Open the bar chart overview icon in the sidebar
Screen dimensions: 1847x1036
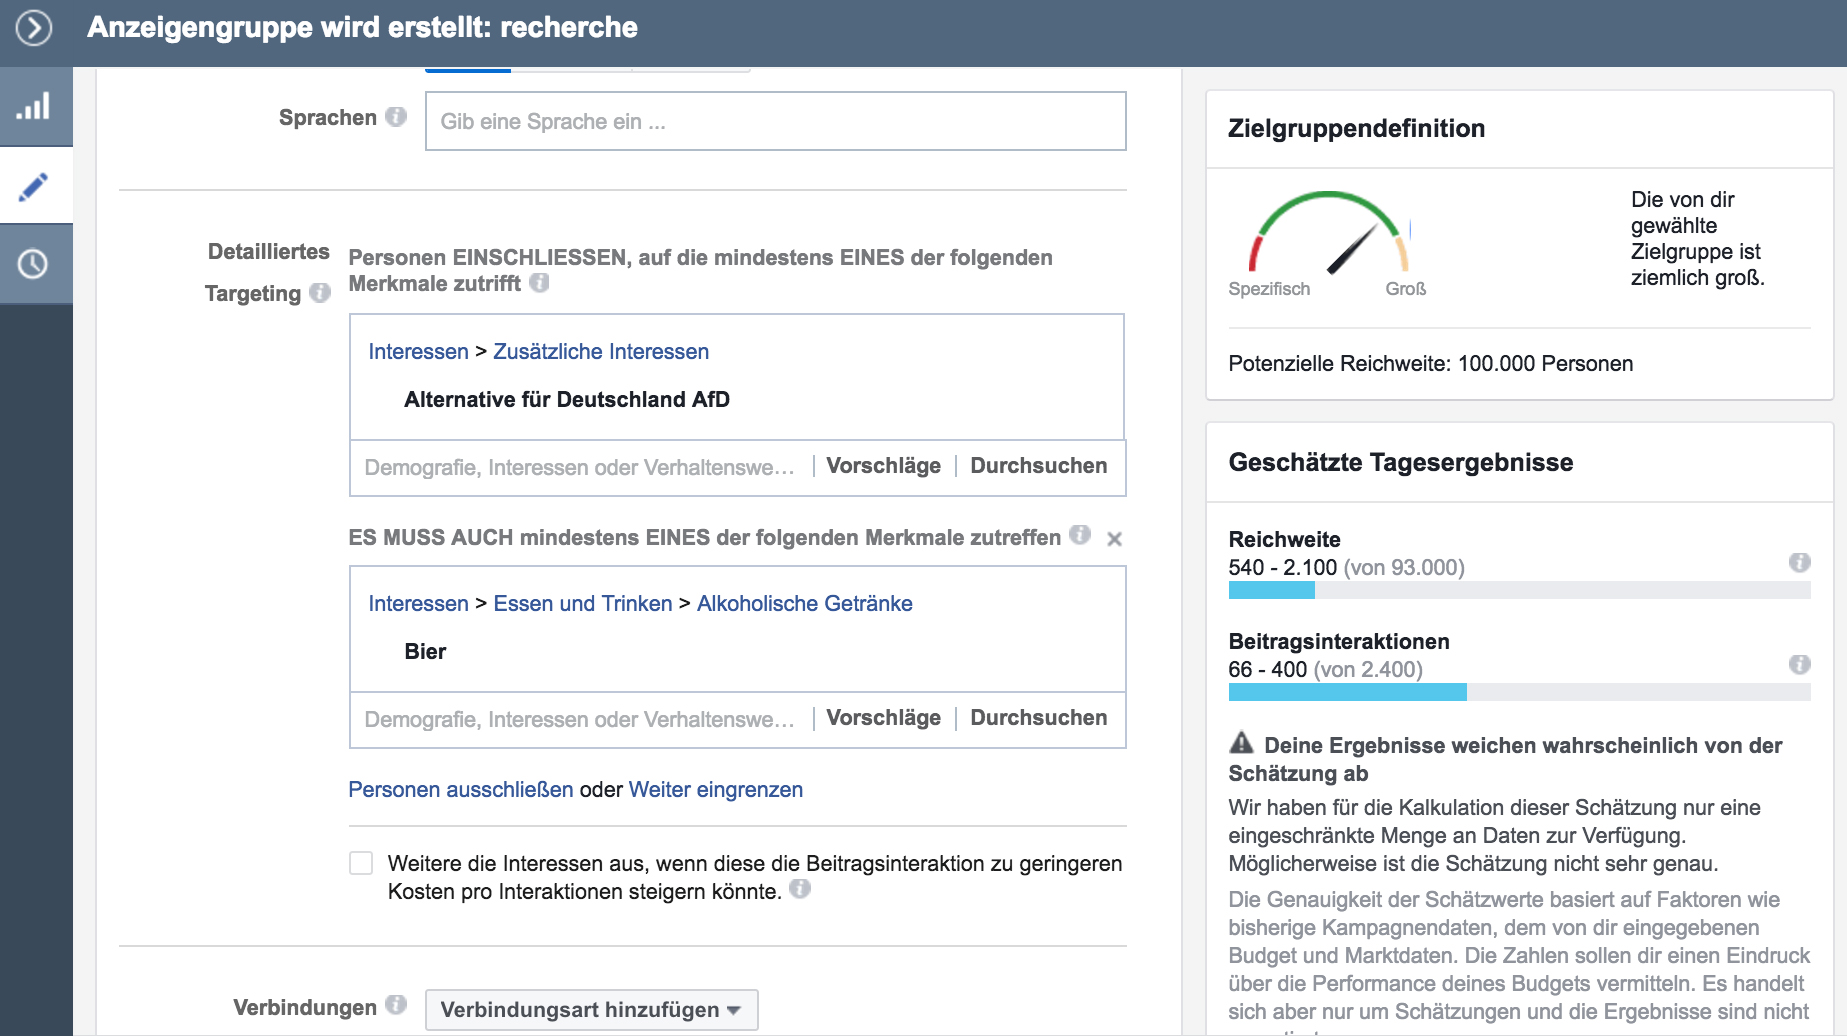click(35, 106)
